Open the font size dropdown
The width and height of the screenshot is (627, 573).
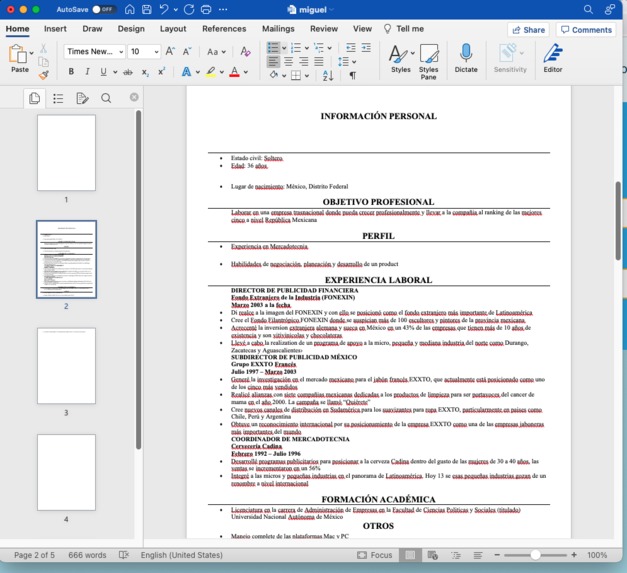156,52
